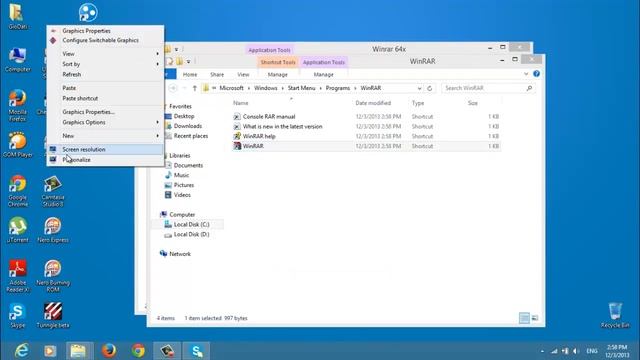
Task: Click the Programs breadcrumb in address bar
Action: point(338,88)
